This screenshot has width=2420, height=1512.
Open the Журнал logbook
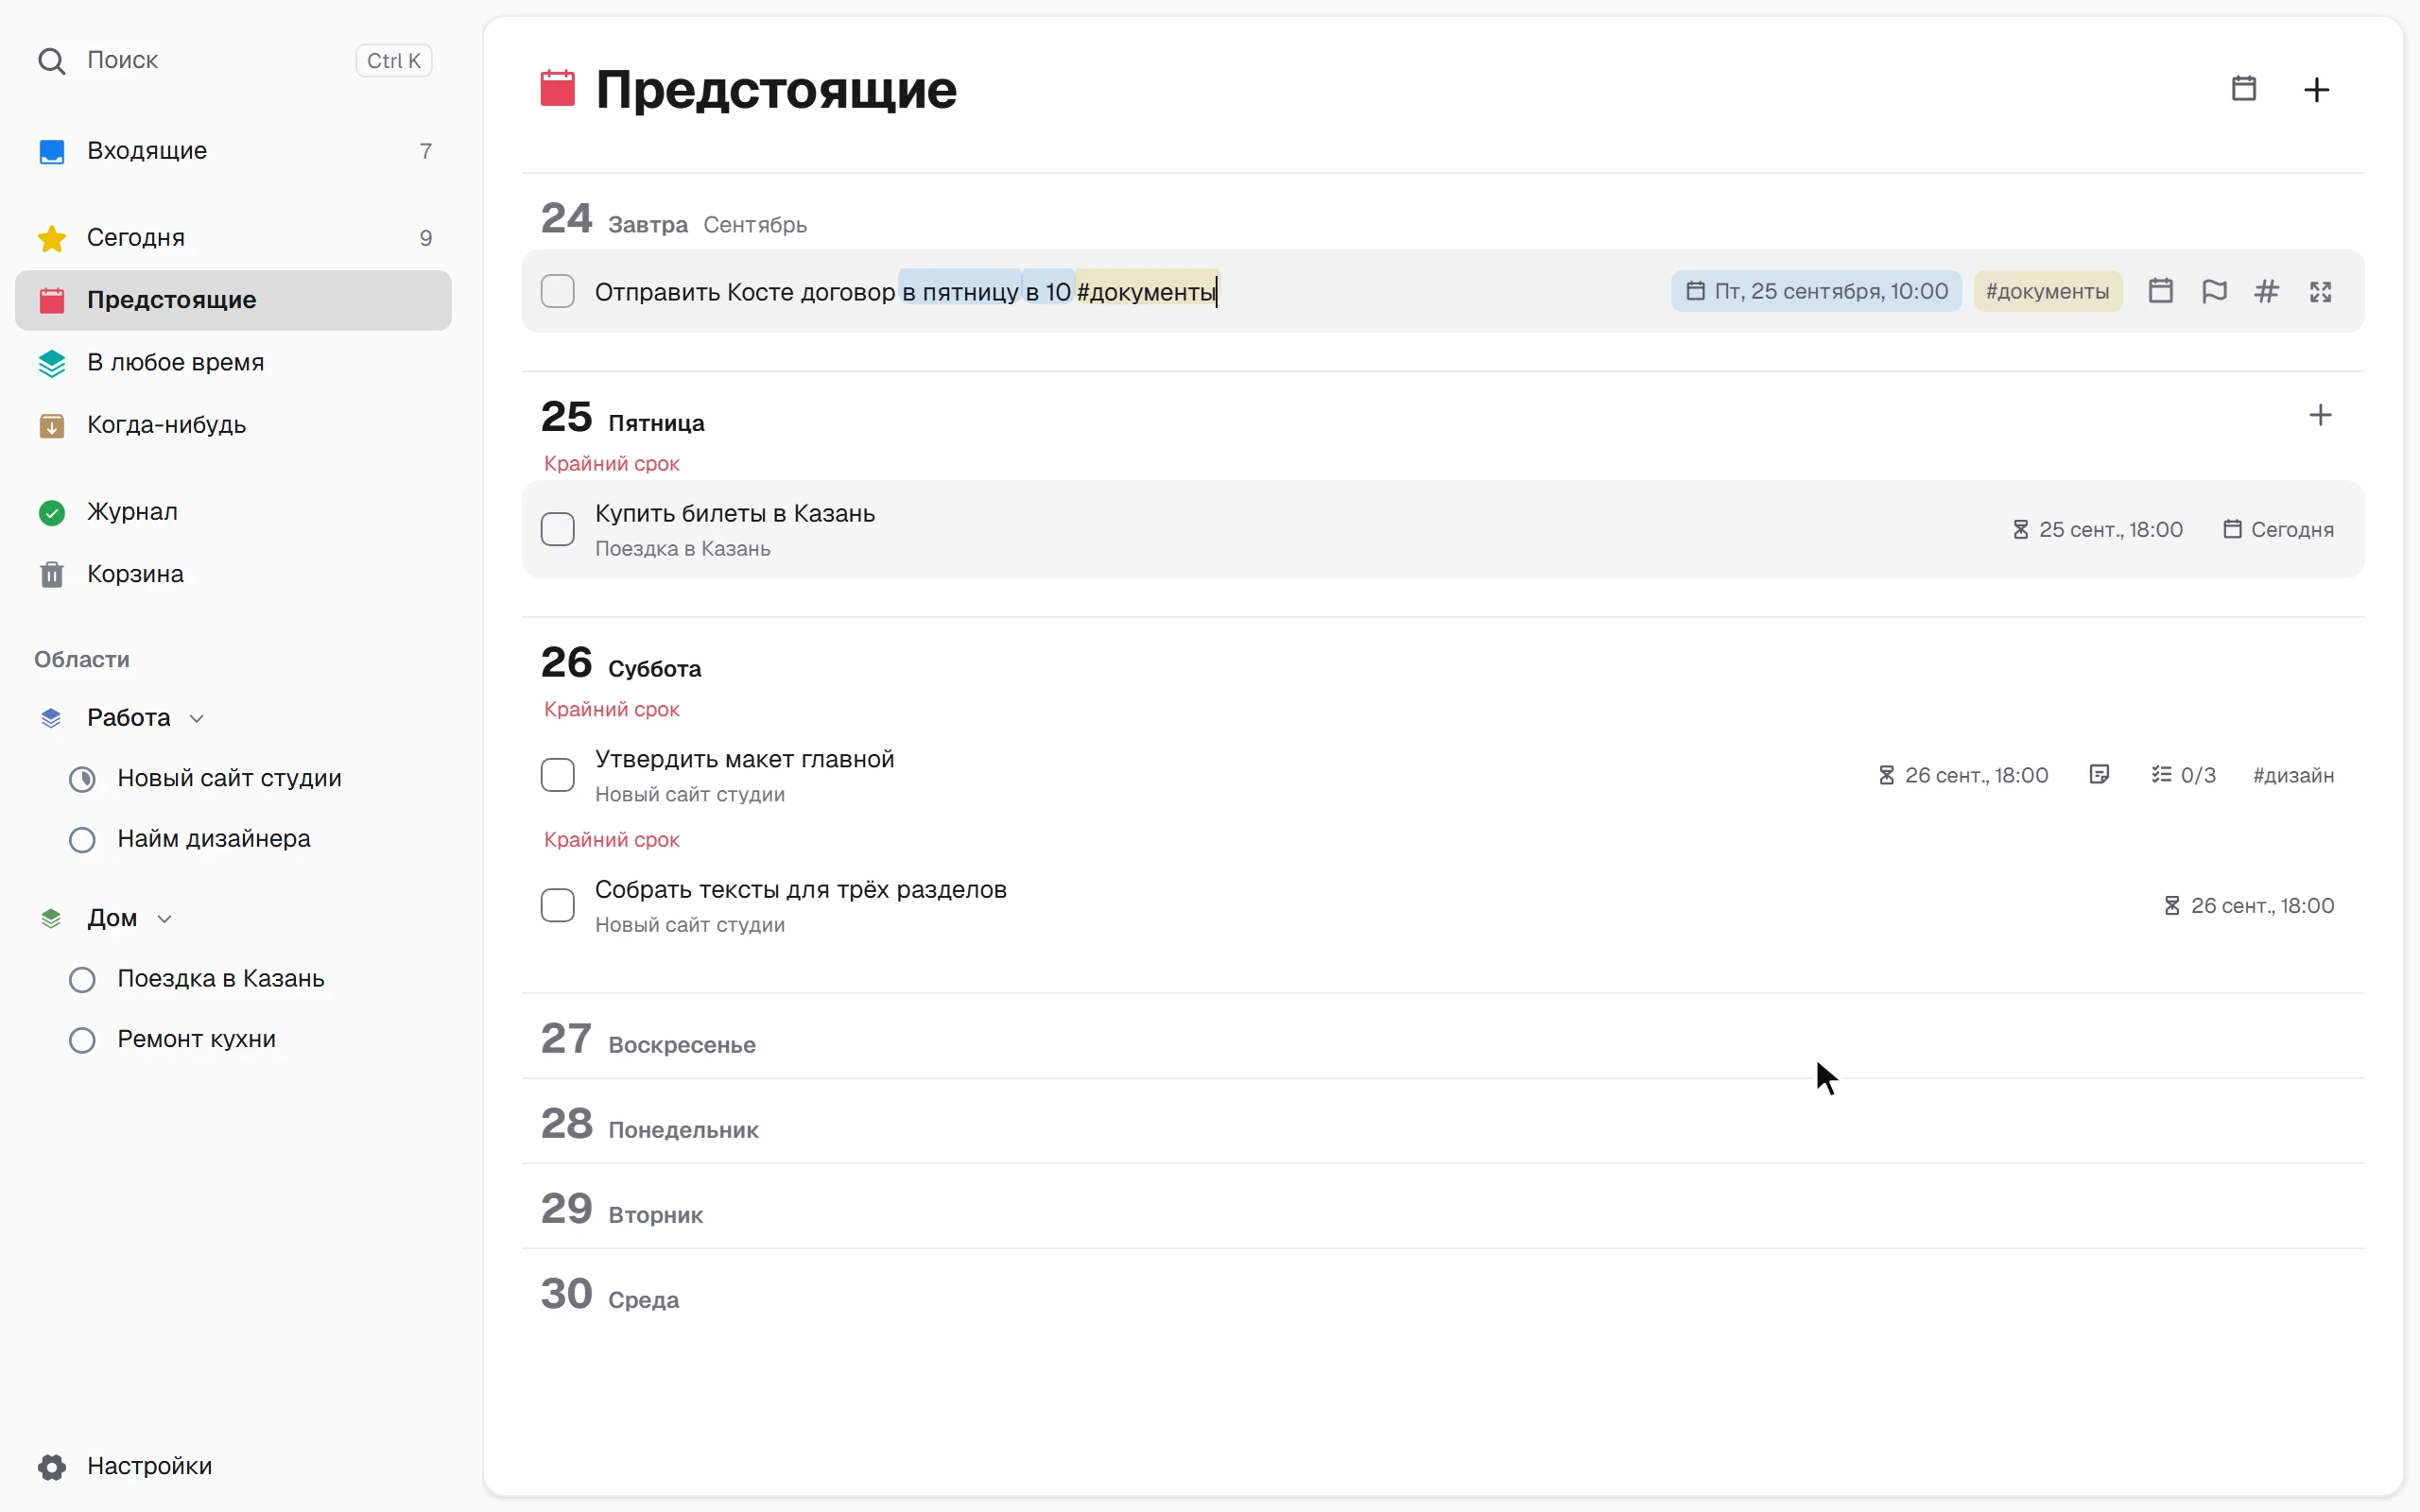233,512
